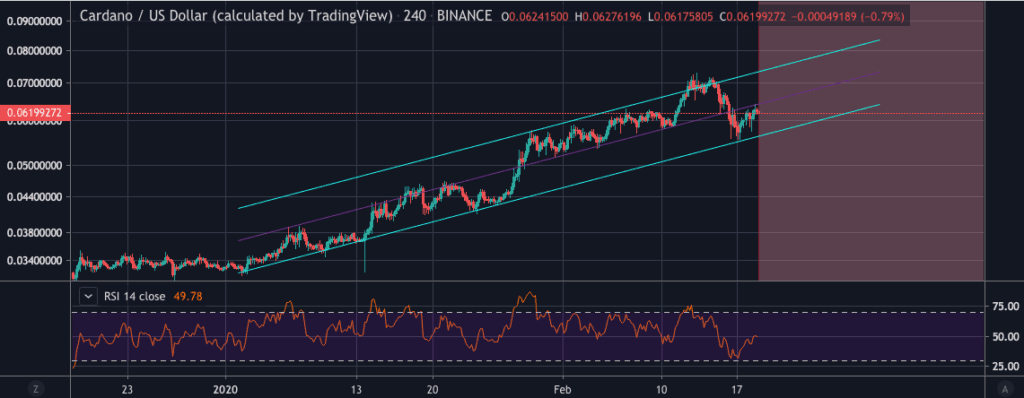Click the 0.08000000 price axis label
This screenshot has height=398, width=1024.
tap(34, 51)
